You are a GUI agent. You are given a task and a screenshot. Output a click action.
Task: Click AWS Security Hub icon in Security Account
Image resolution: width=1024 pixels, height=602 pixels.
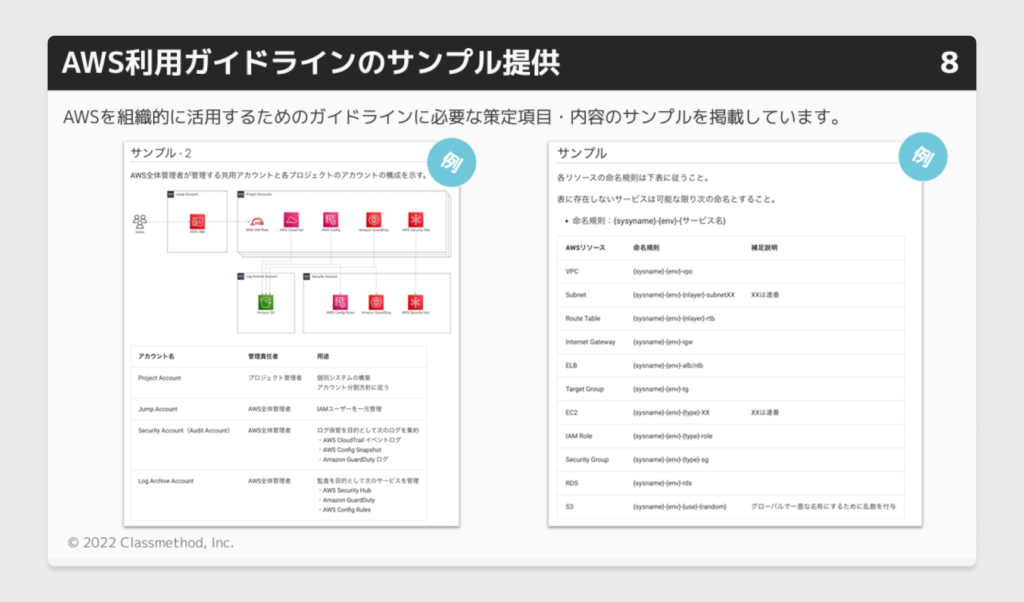[415, 301]
